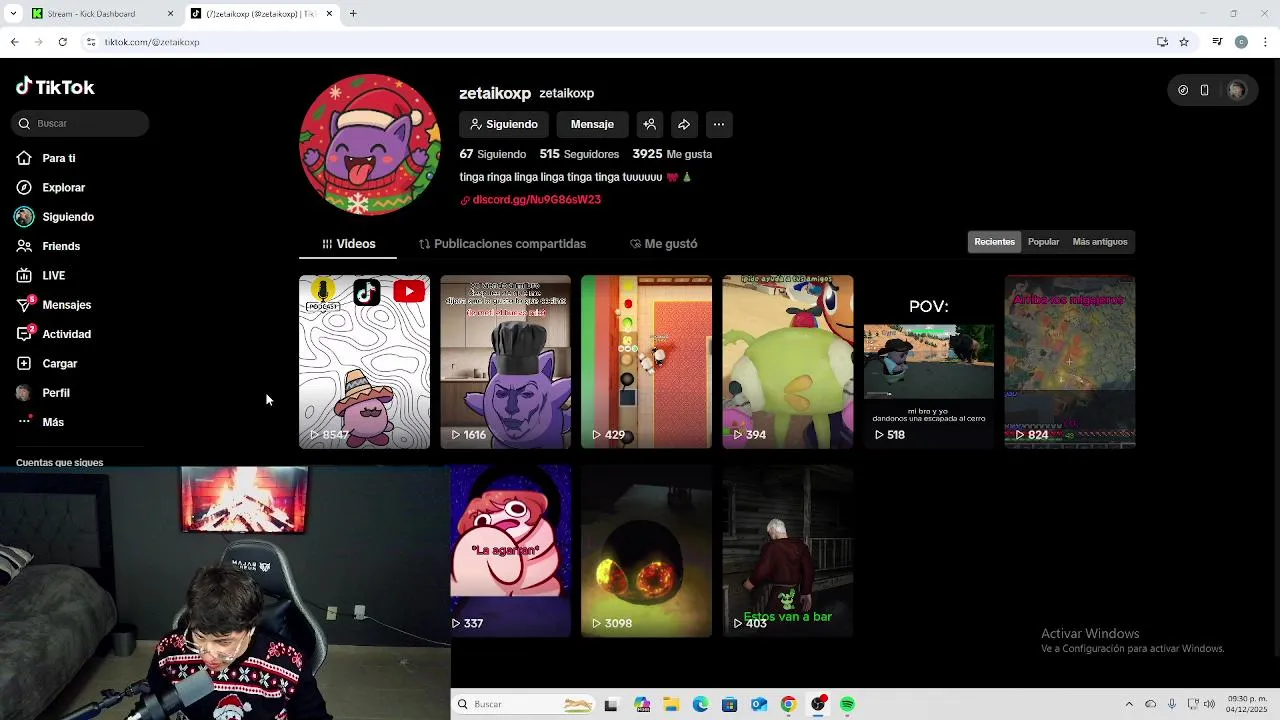Open account avatar menu top right
The image size is (1280, 720).
tap(1237, 90)
